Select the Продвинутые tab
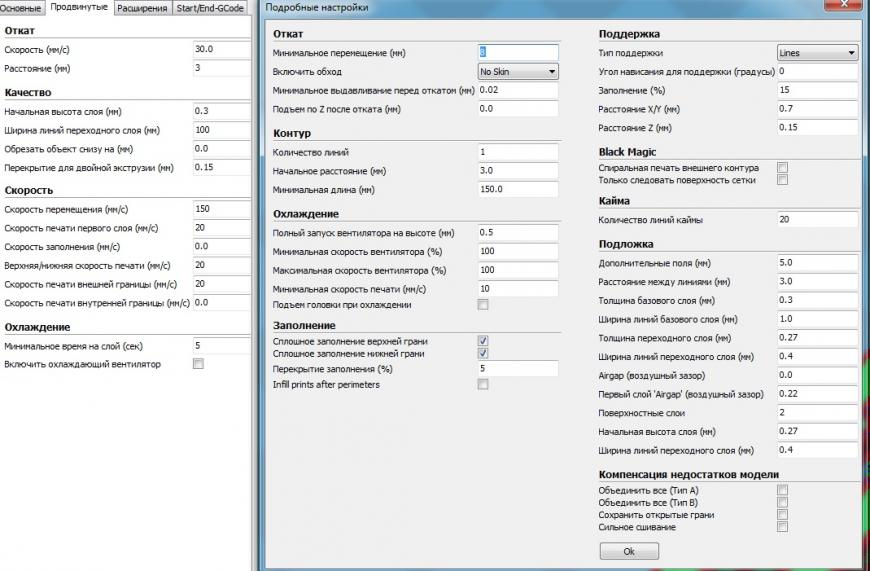Image resolution: width=870 pixels, height=571 pixels. [79, 7]
